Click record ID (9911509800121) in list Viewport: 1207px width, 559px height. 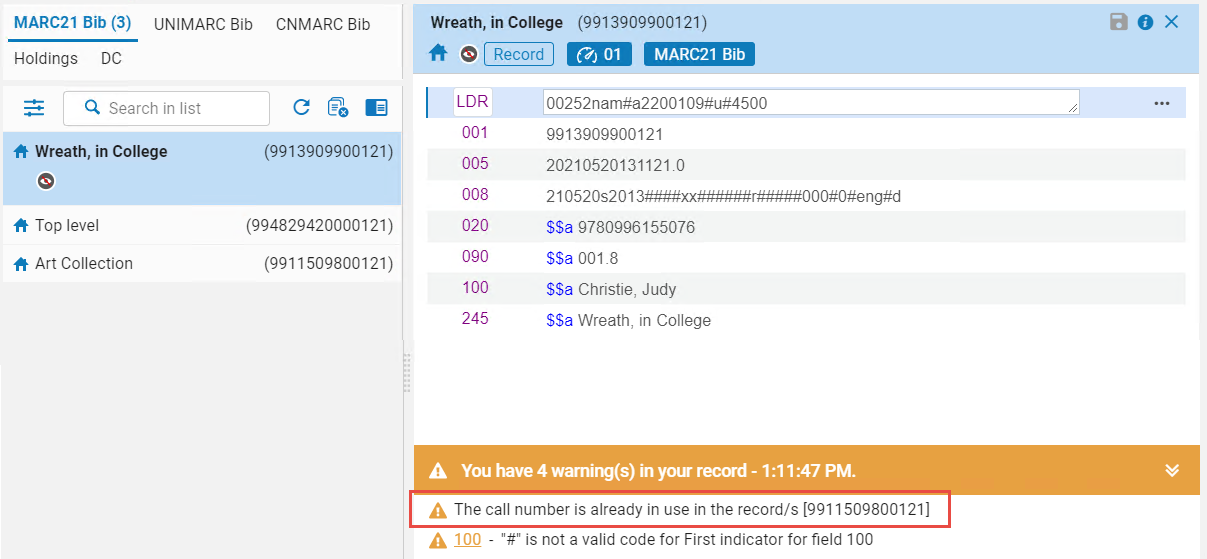[328, 264]
